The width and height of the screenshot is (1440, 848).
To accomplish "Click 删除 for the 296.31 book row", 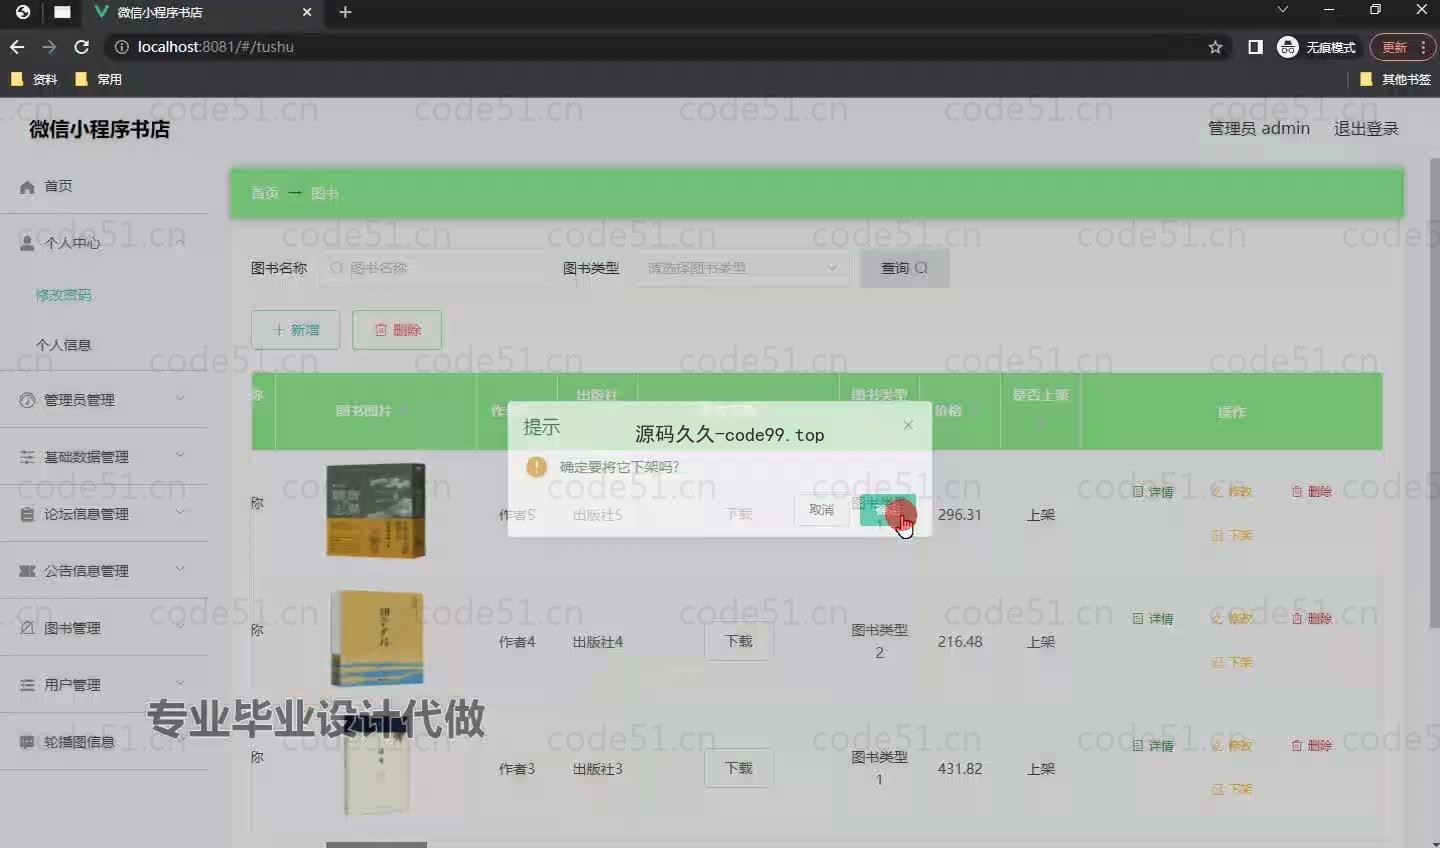I will click(x=1311, y=492).
